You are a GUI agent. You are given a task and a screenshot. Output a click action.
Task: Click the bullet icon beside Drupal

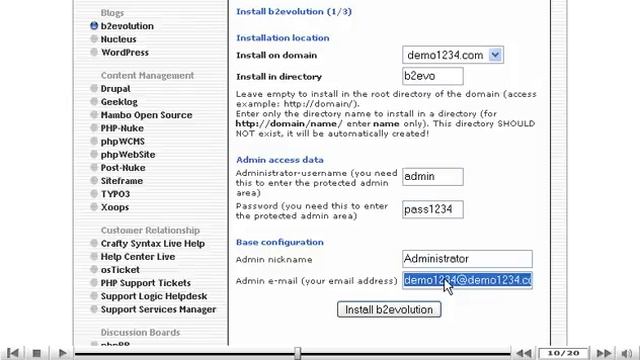click(94, 88)
